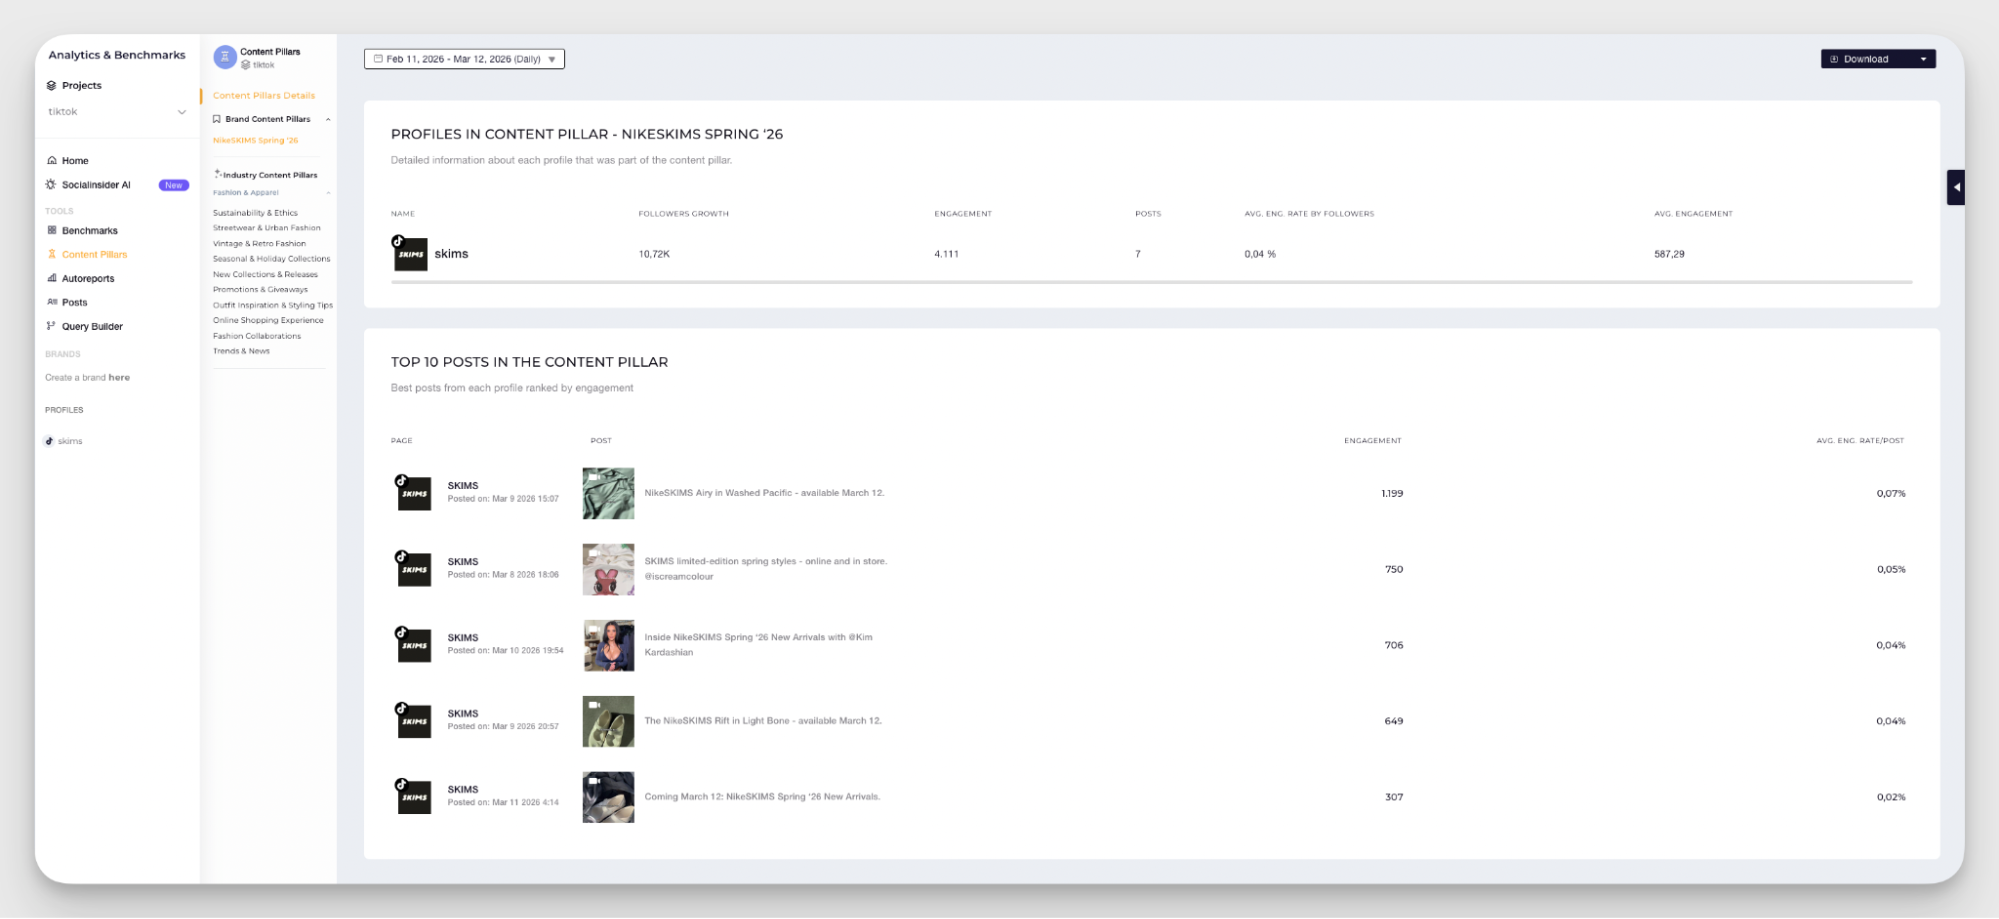Open the Projects section
The image size is (1999, 919).
pyautogui.click(x=81, y=85)
